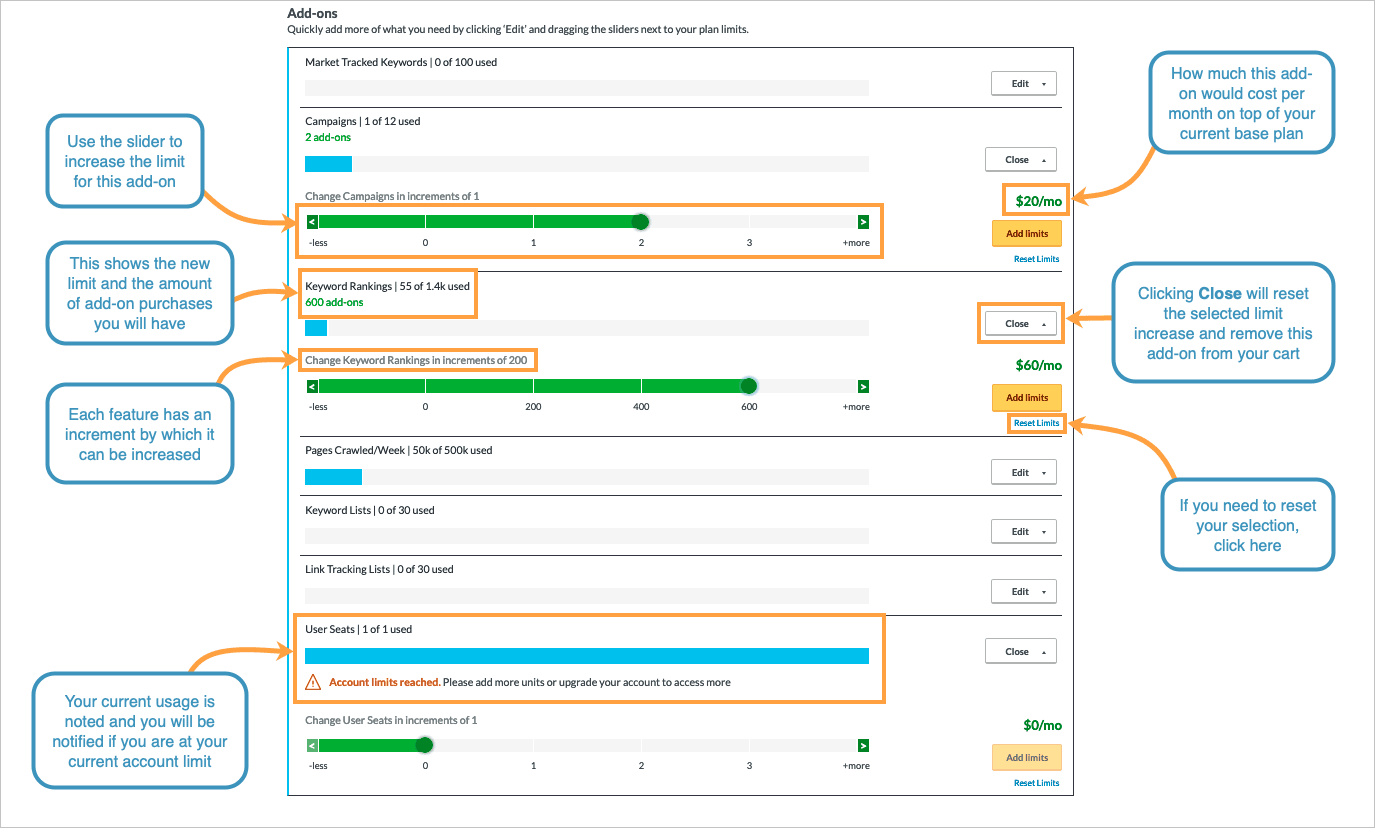
Task: Click the +more arrow on User Seats slider
Action: click(862, 745)
